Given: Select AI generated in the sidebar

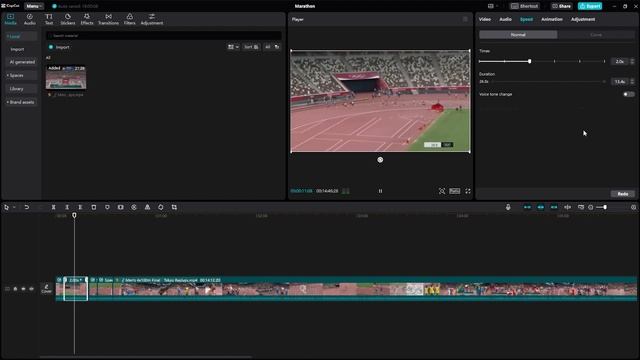Looking at the screenshot, I should [x=22, y=62].
